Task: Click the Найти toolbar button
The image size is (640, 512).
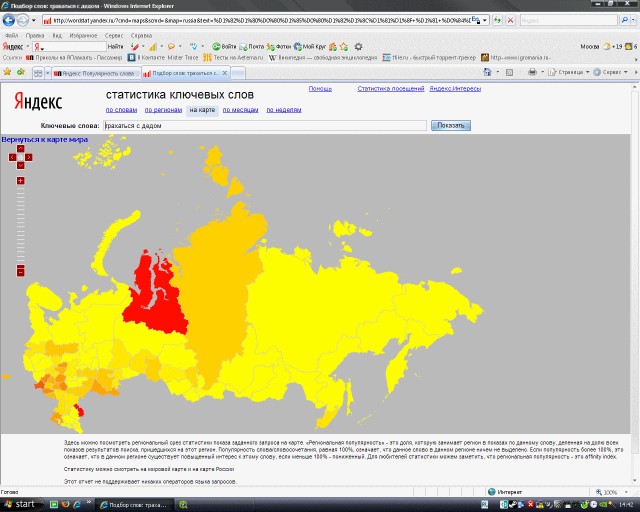Action: [116, 47]
